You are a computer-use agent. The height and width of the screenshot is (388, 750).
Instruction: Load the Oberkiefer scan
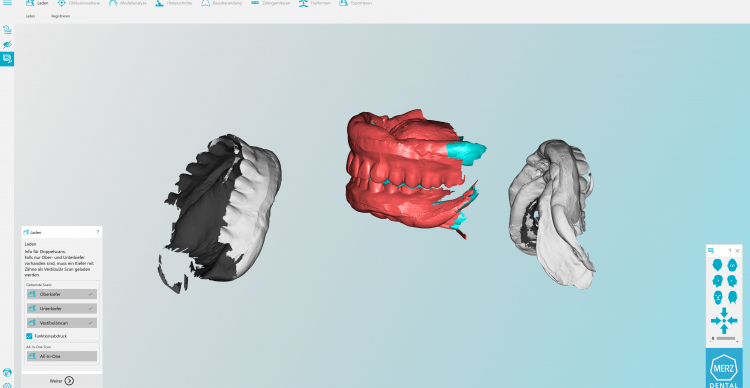click(62, 294)
